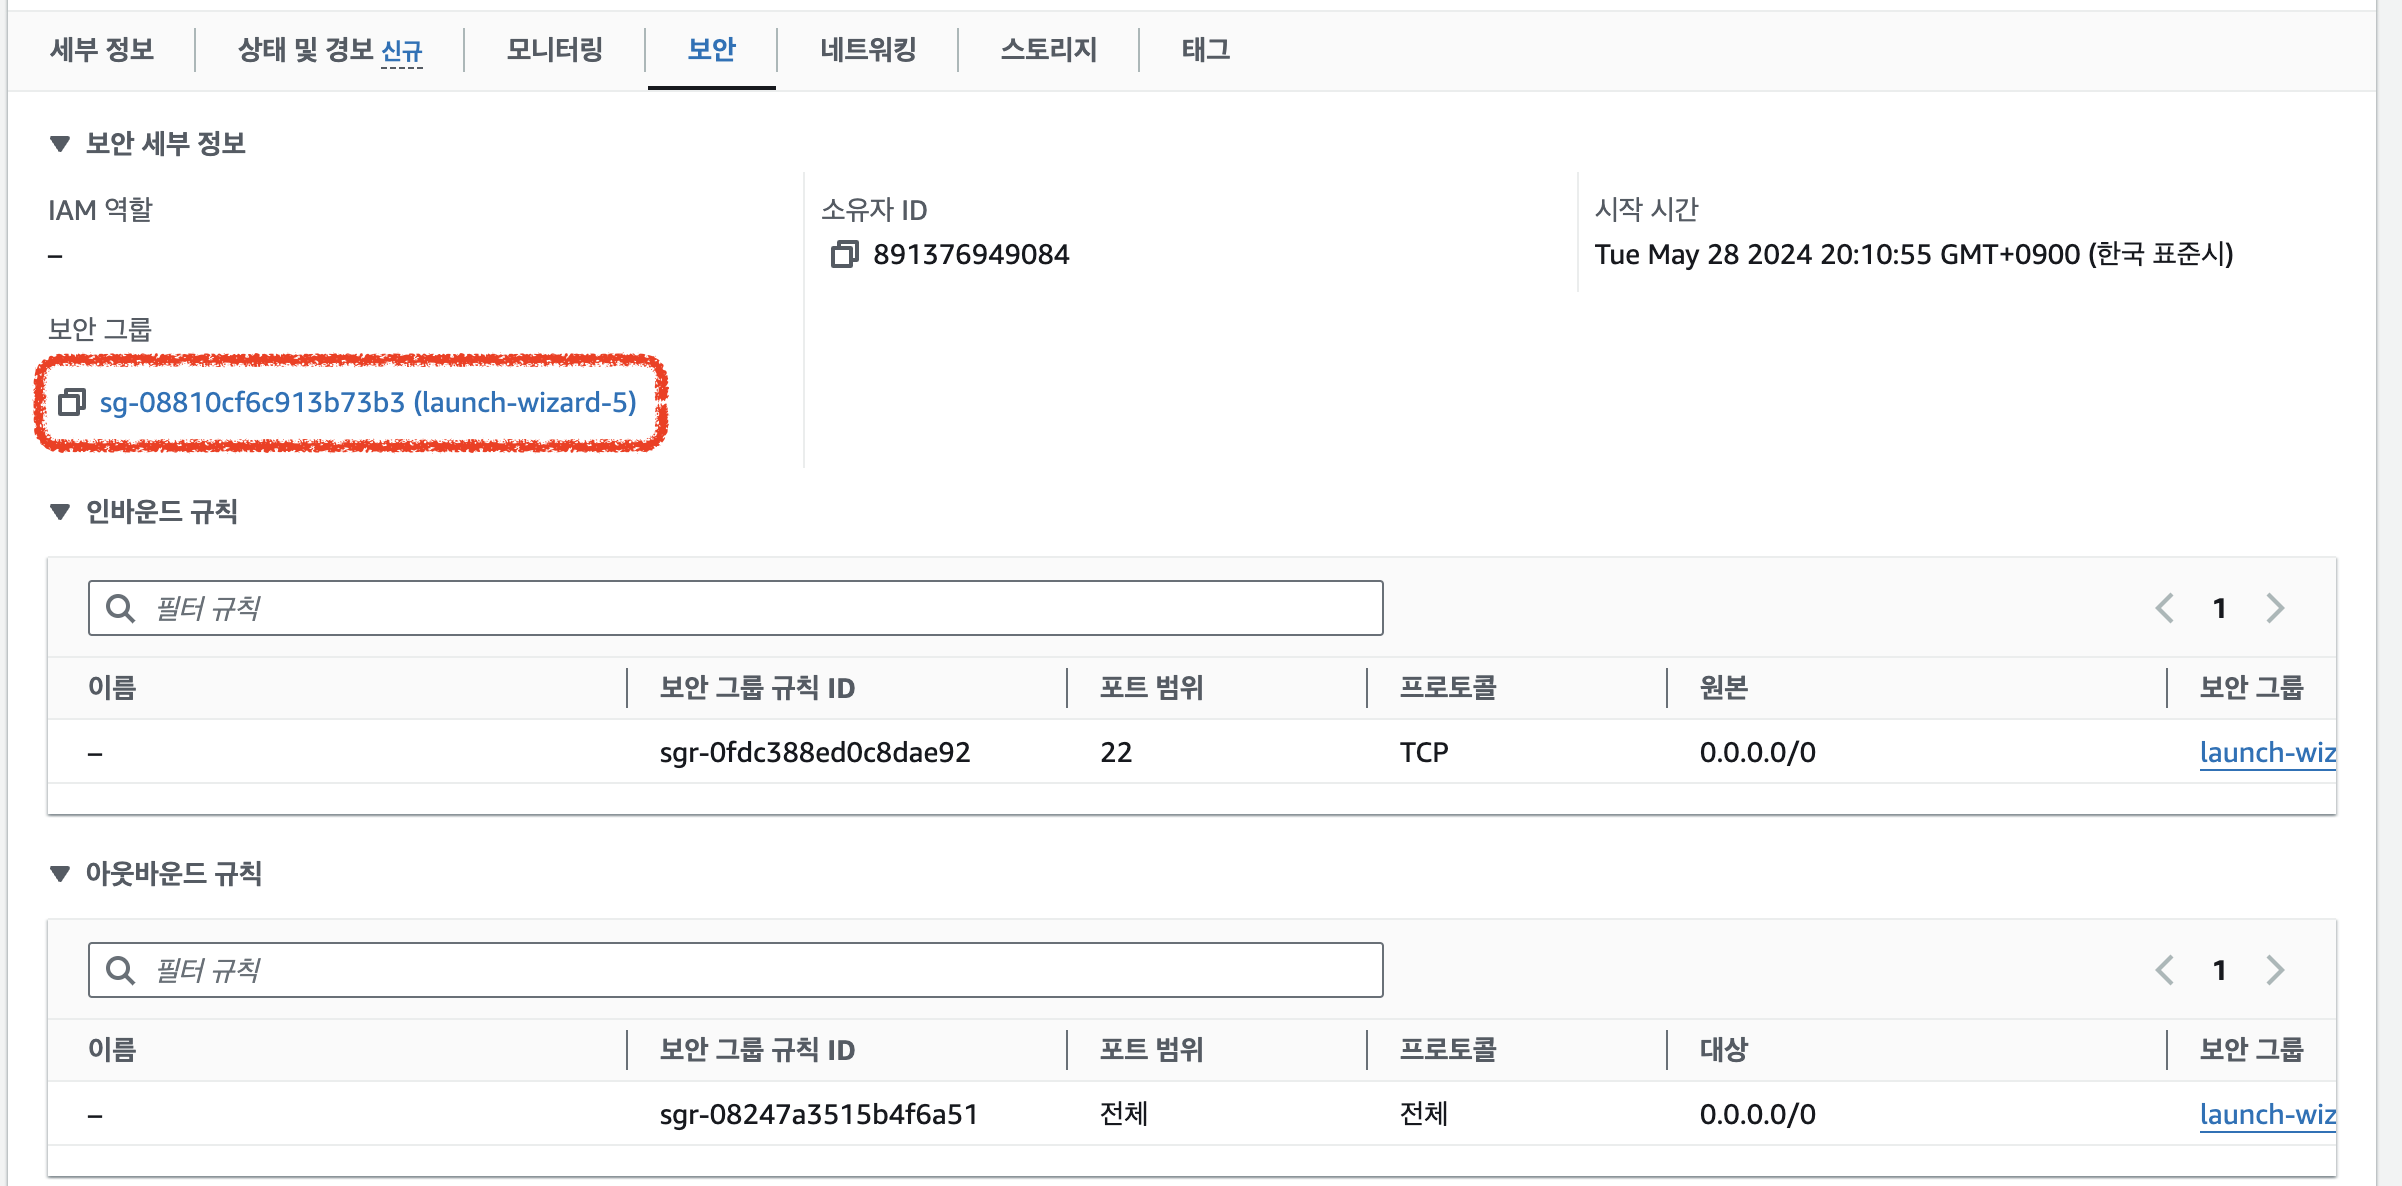Open security group sg-08810cf6c913b73b3 link
This screenshot has height=1186, width=2402.
point(367,402)
